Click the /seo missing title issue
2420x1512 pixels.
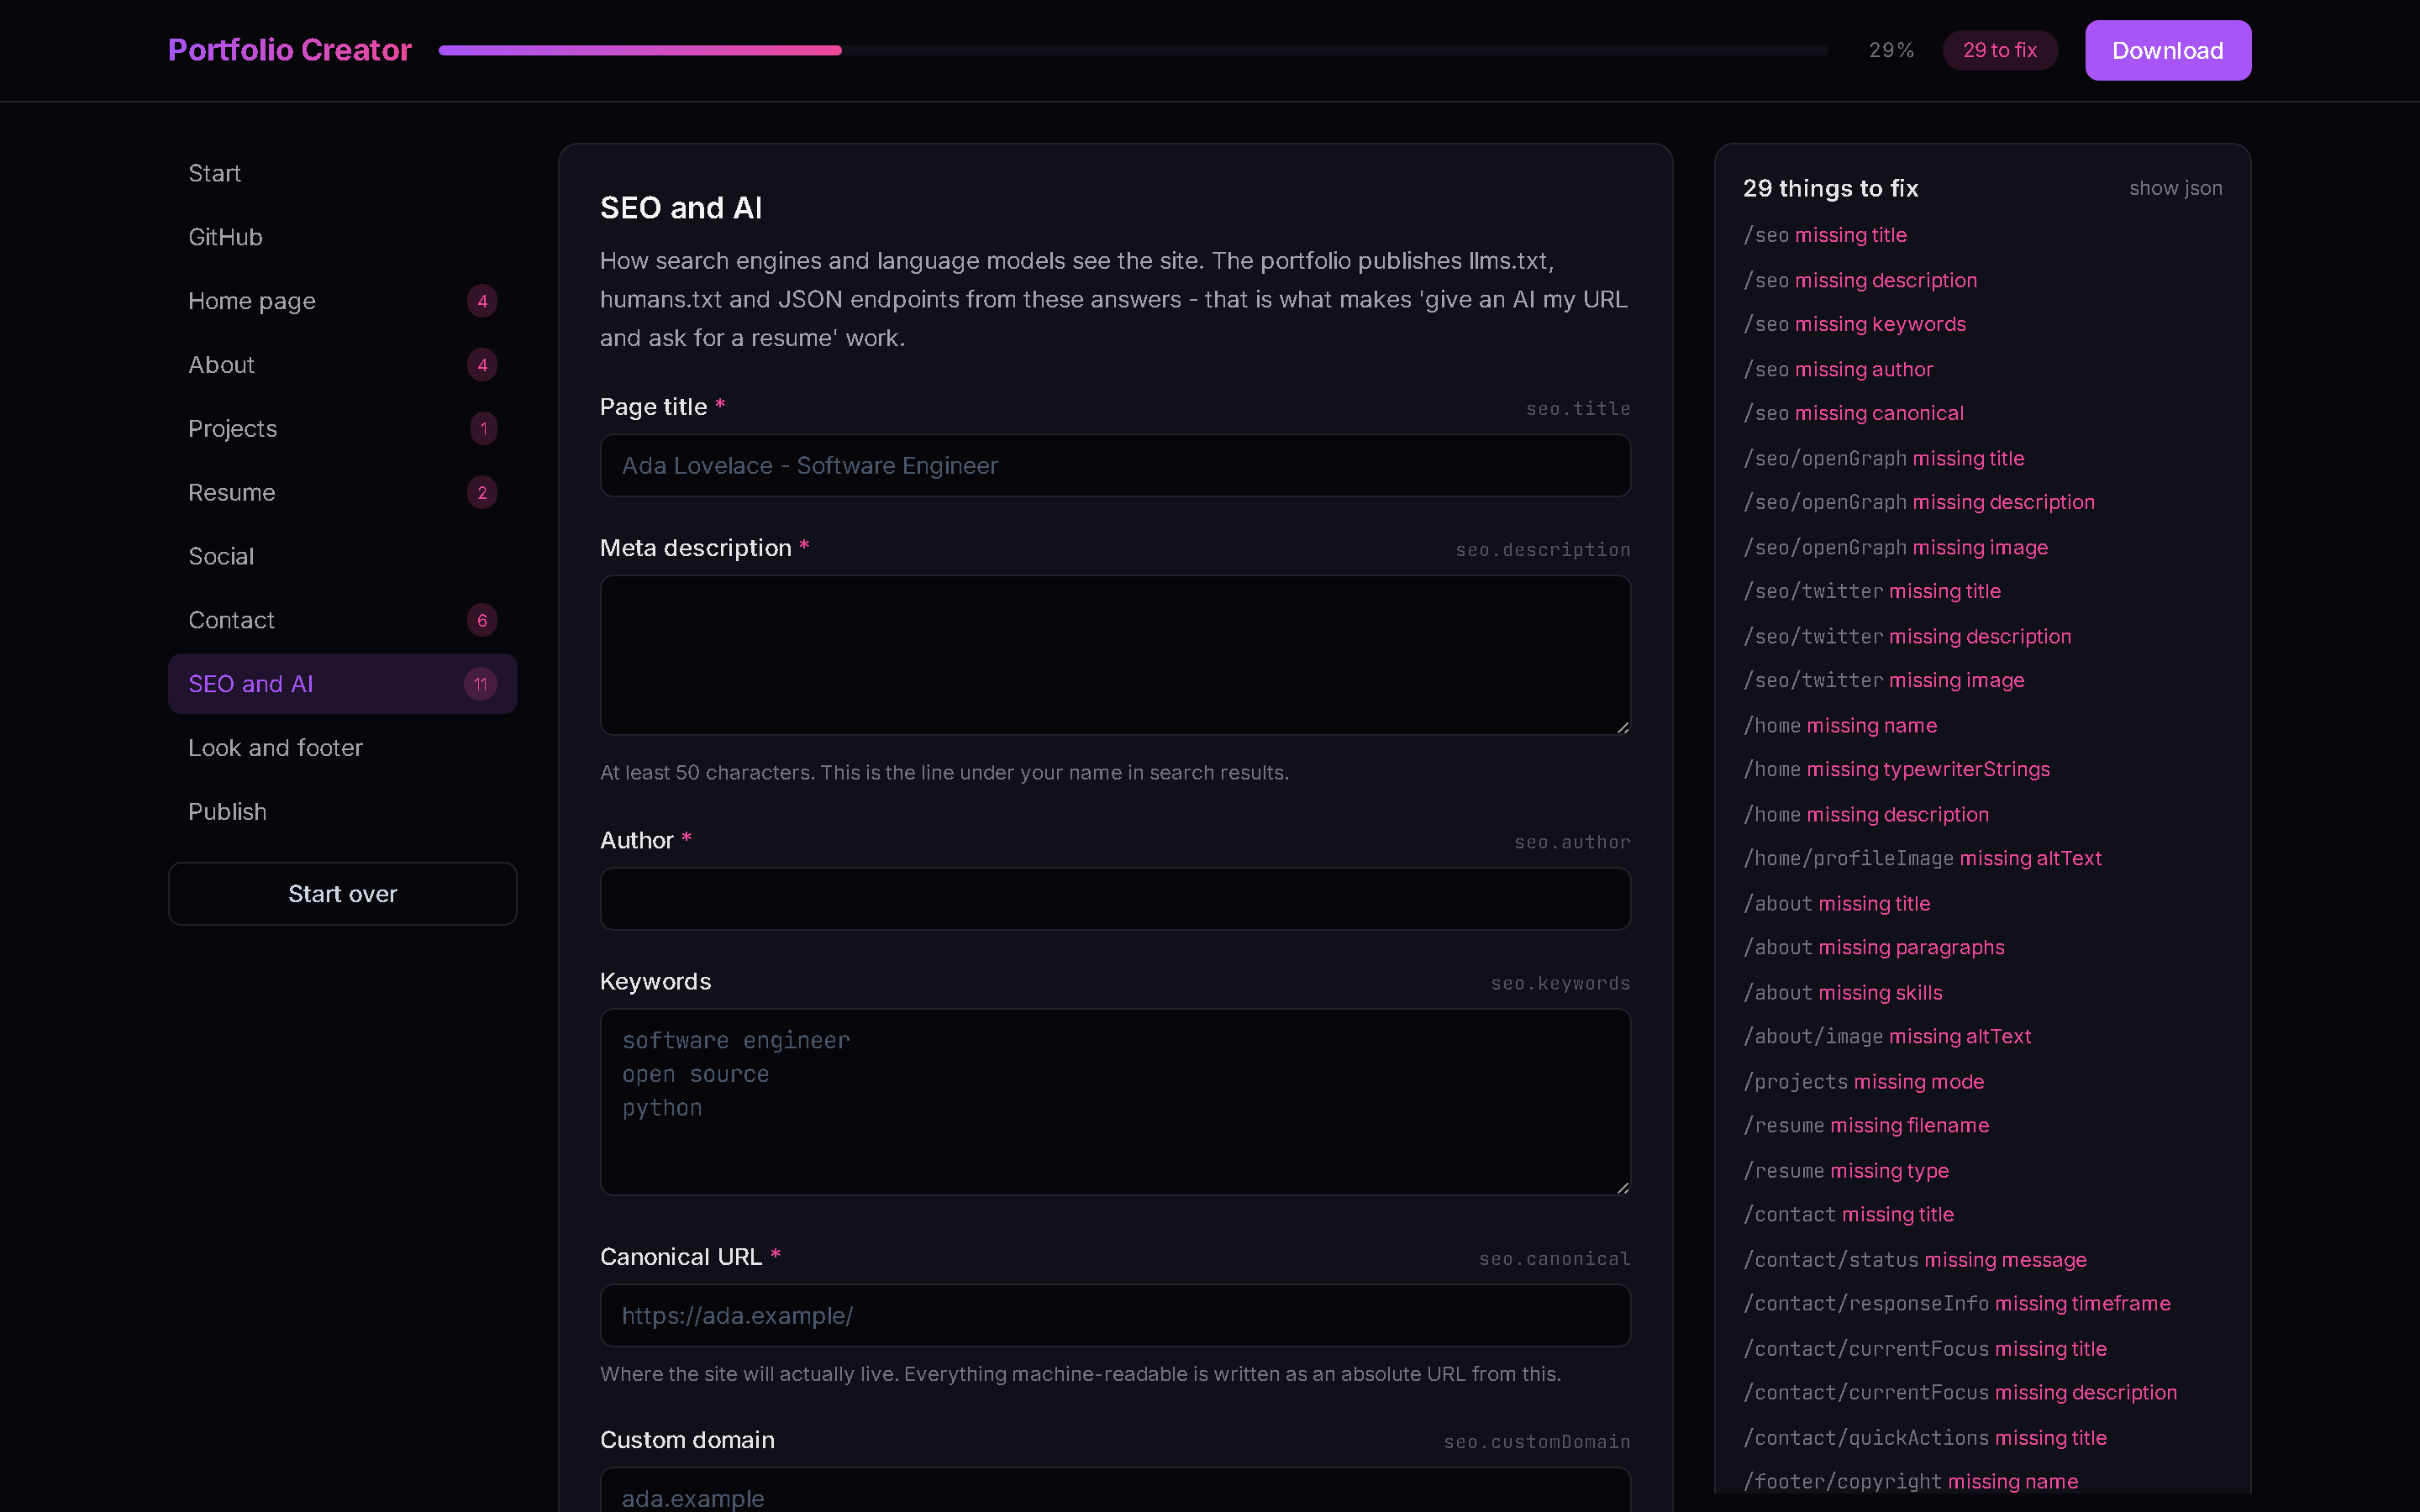point(1825,235)
